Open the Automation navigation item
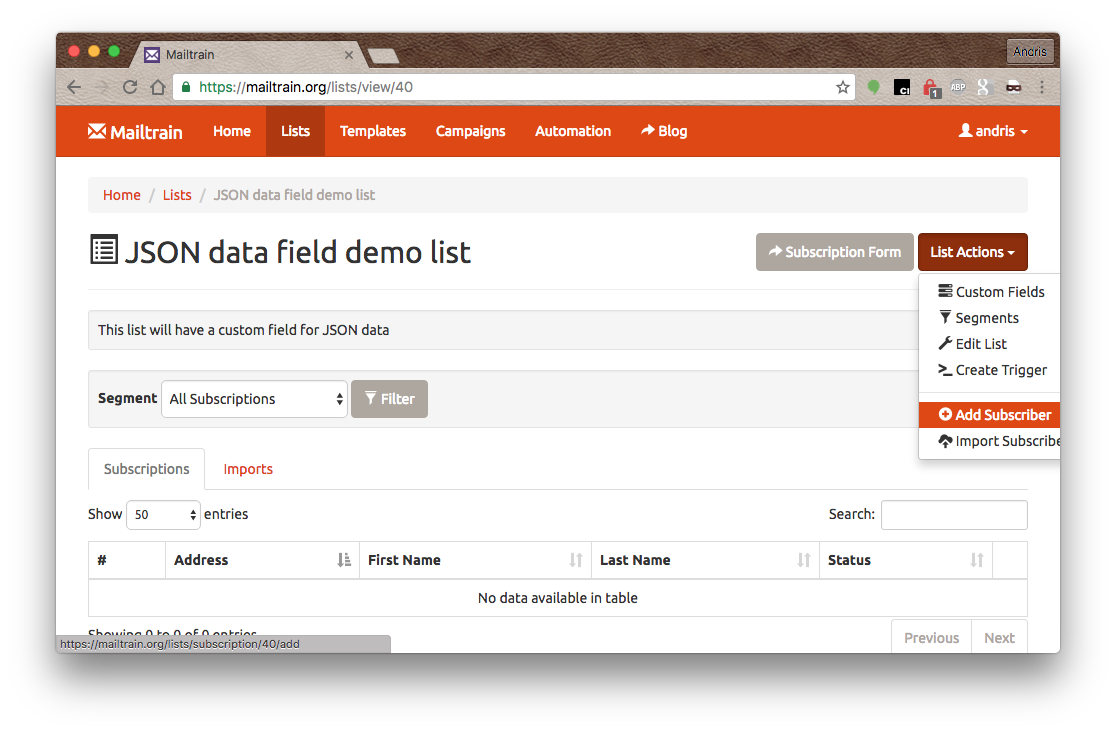Viewport: 1116px width, 733px height. [573, 131]
